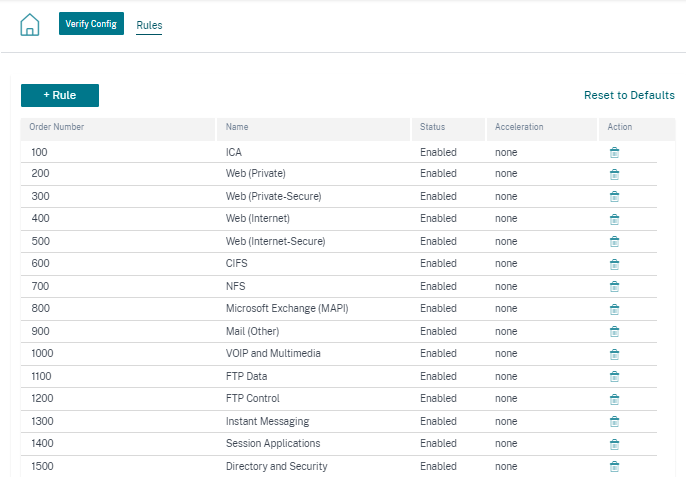Select order number 300 cell
The width and height of the screenshot is (686, 477).
point(40,196)
